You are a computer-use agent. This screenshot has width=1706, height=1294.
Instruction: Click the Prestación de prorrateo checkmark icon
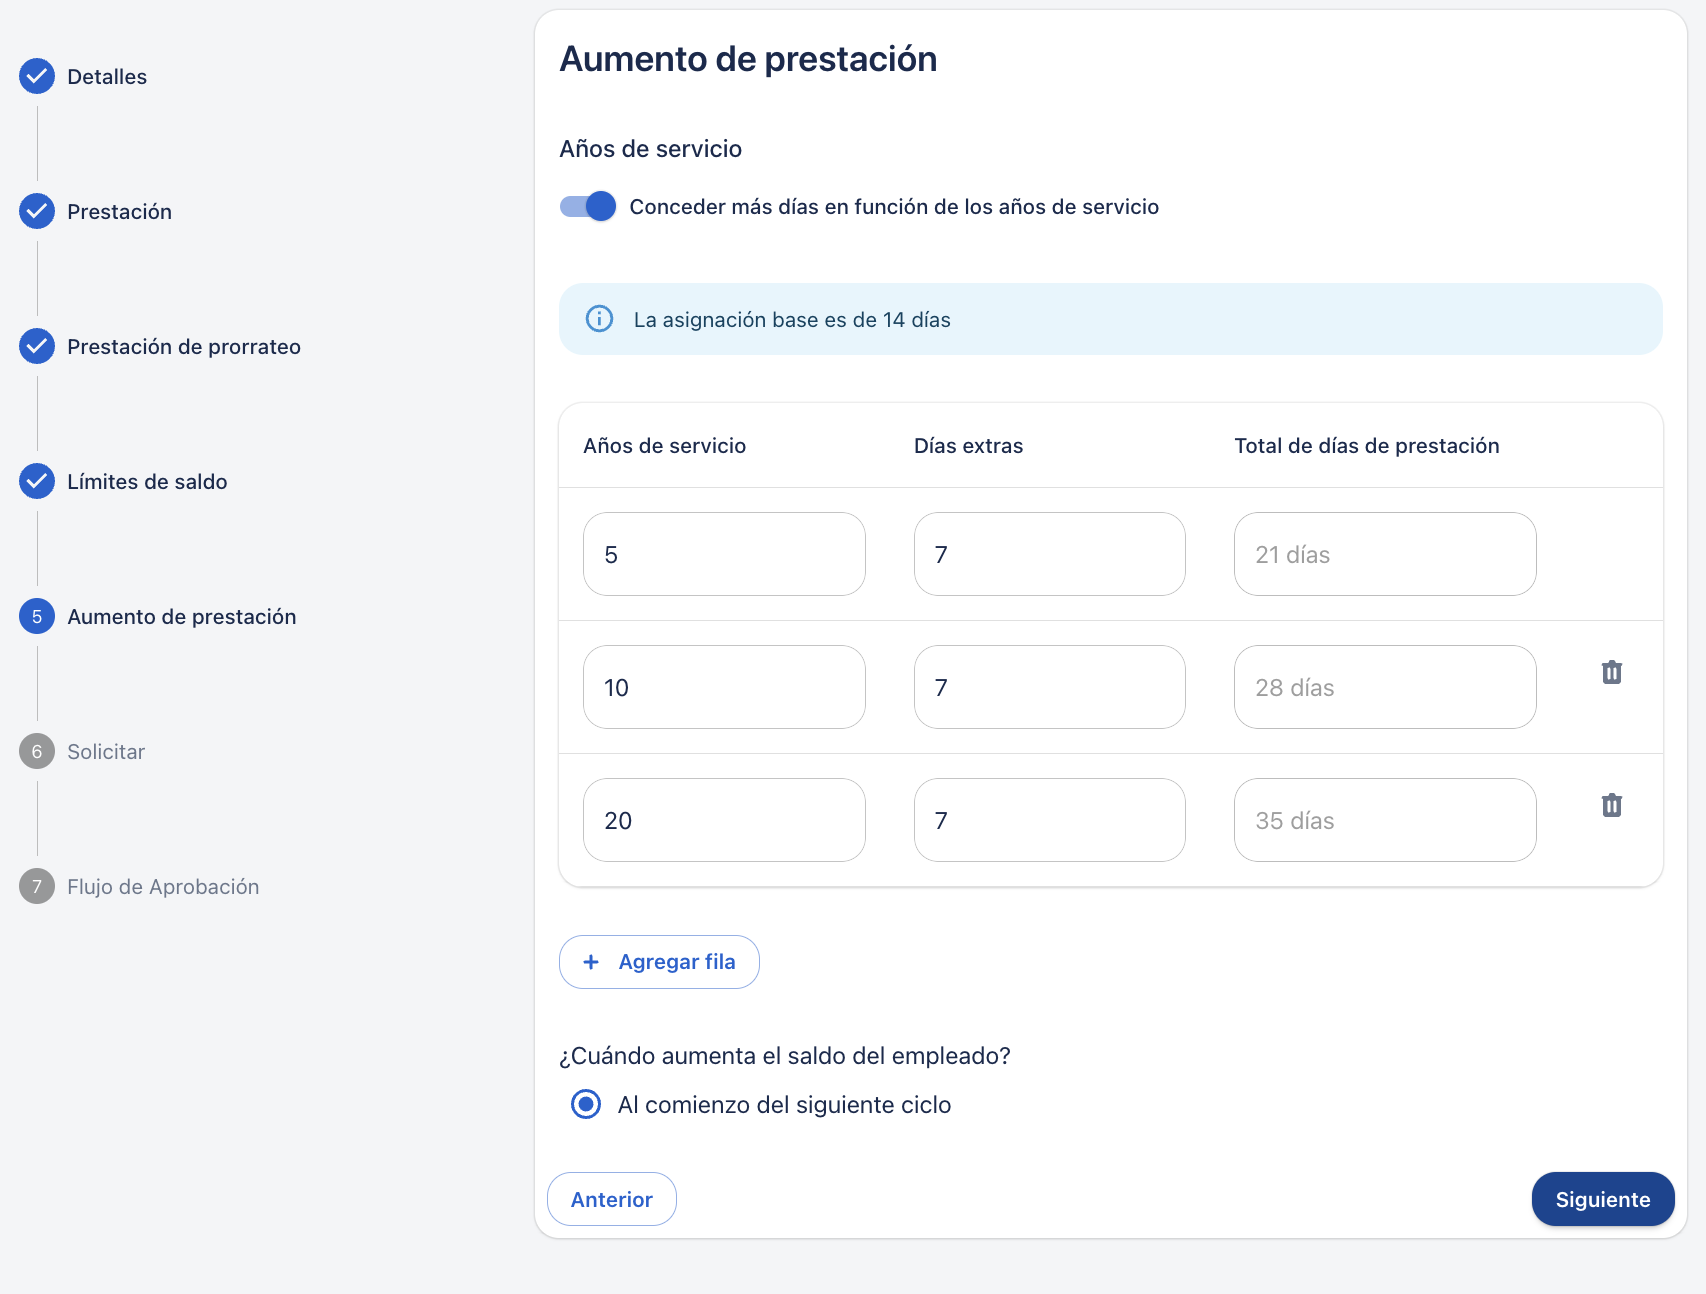point(37,346)
